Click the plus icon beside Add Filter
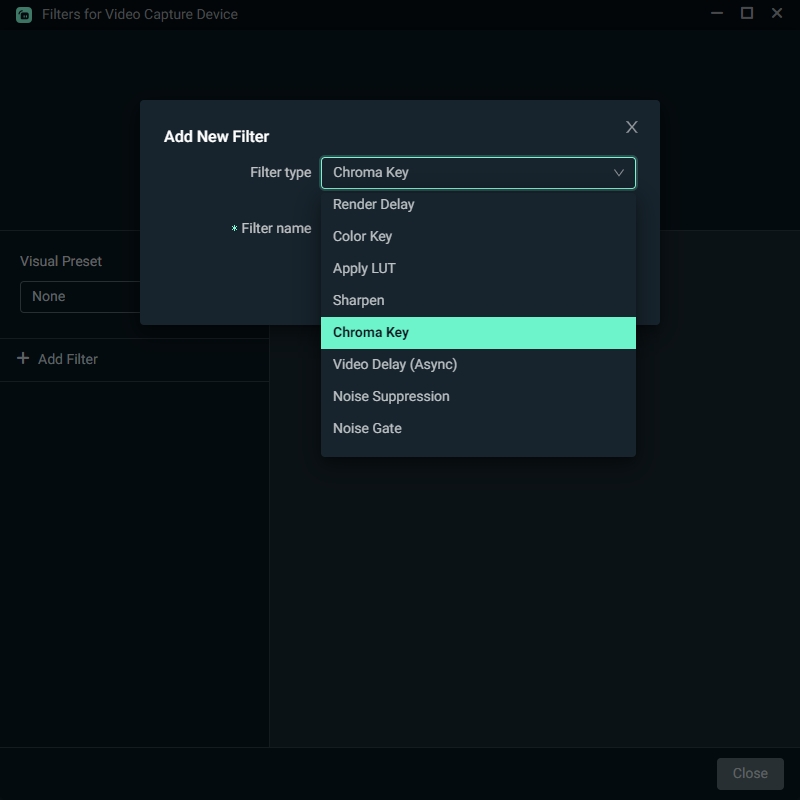The width and height of the screenshot is (800, 800). [x=23, y=358]
